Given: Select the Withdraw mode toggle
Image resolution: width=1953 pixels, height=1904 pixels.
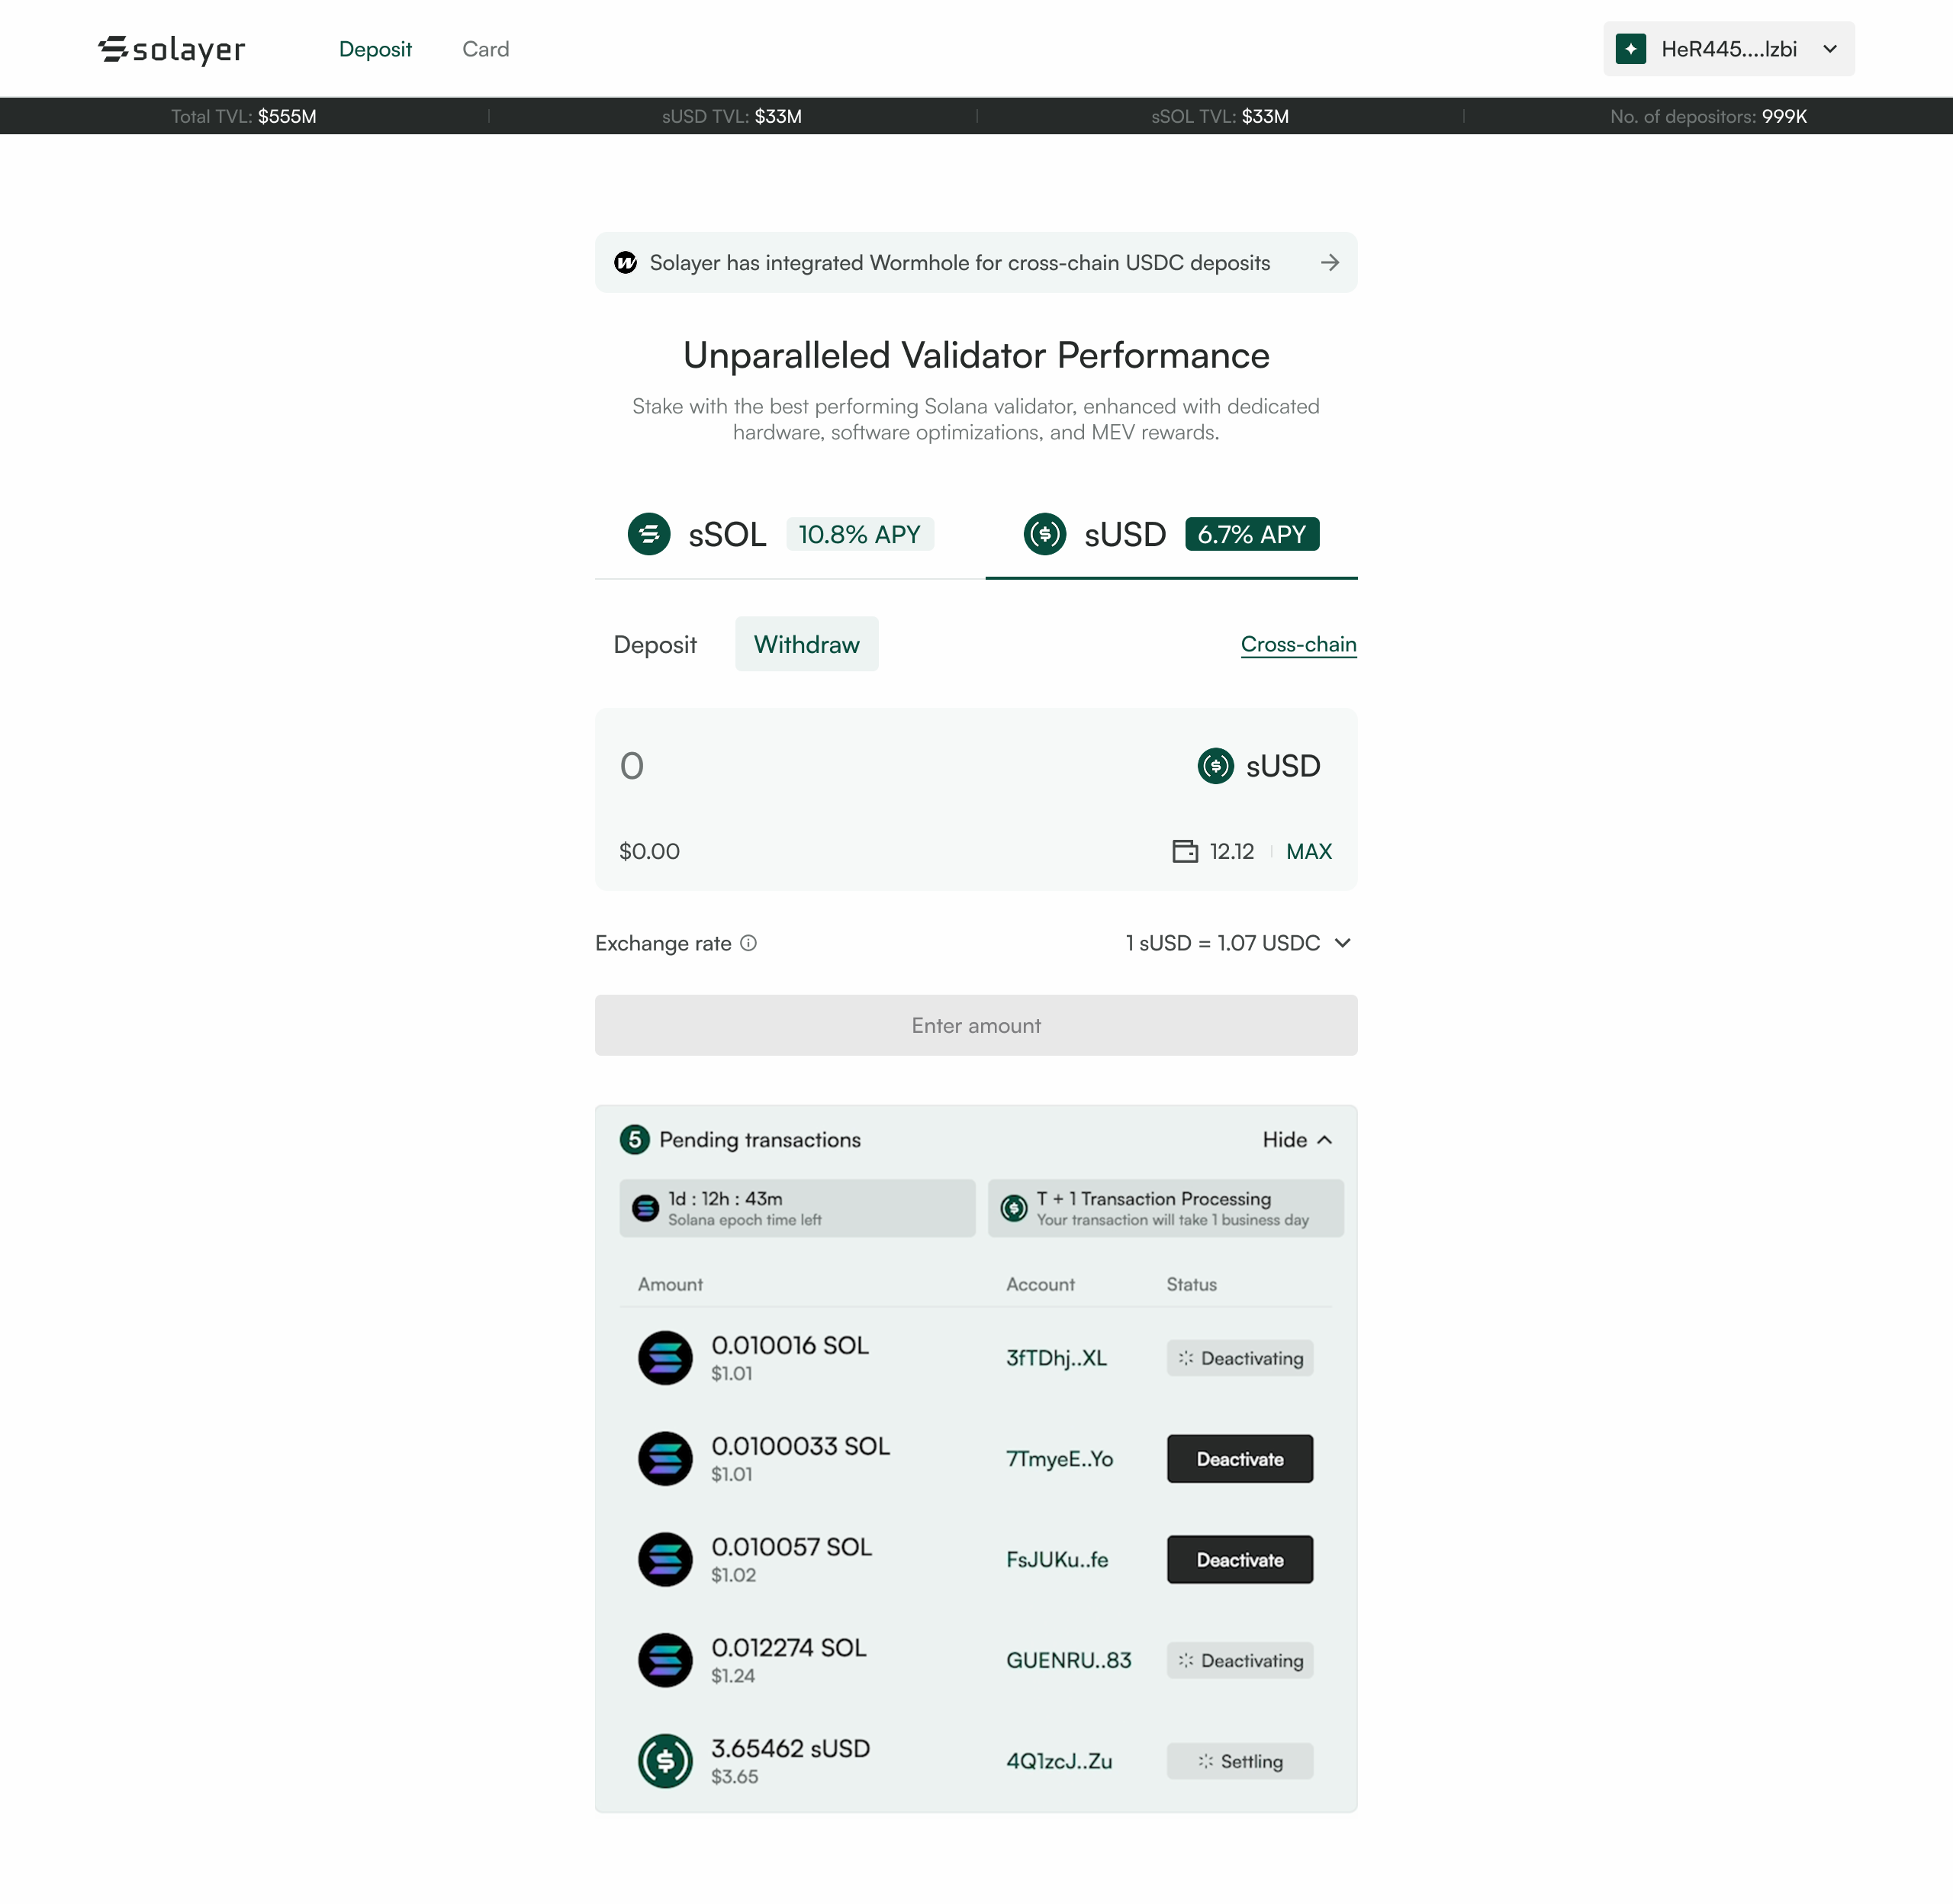Looking at the screenshot, I should pyautogui.click(x=806, y=644).
